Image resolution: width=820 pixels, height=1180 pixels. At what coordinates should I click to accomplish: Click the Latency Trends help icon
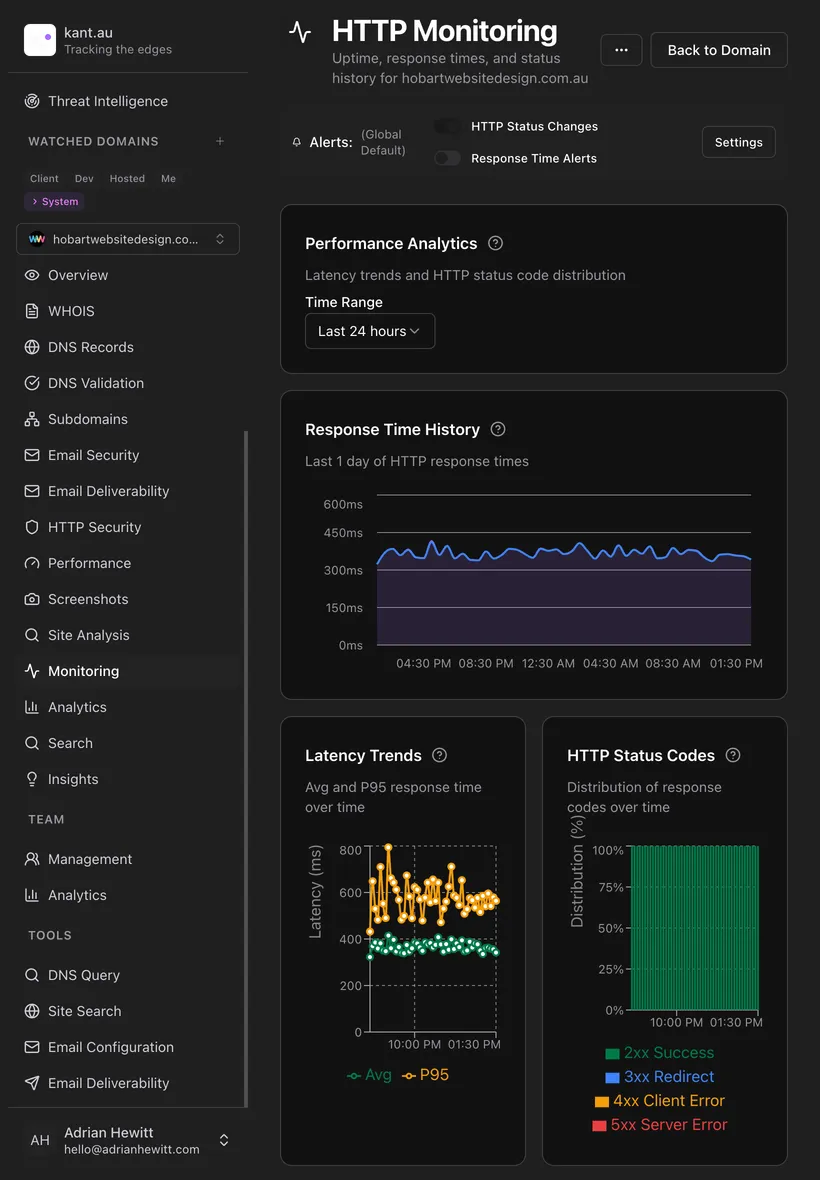tap(440, 756)
